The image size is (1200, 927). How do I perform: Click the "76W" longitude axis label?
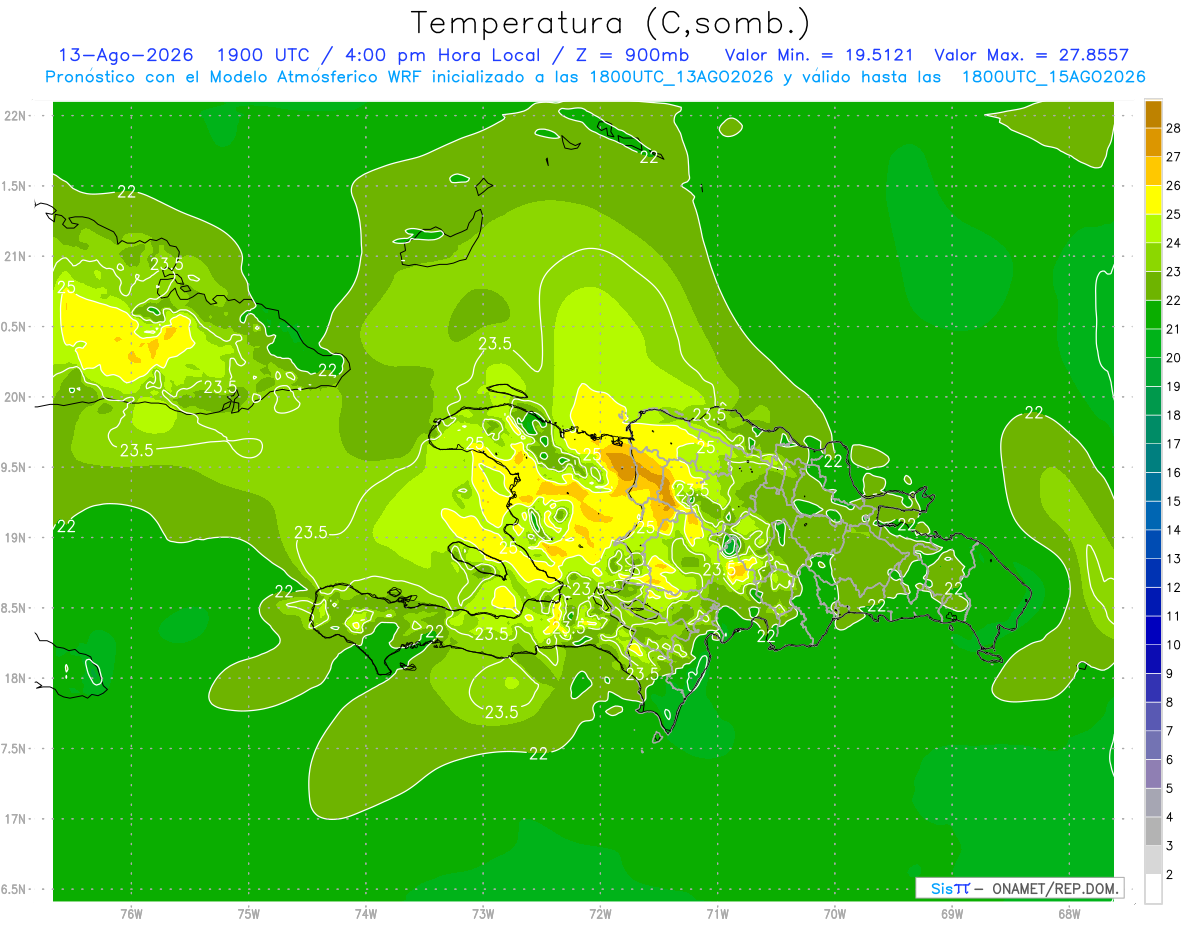131,913
